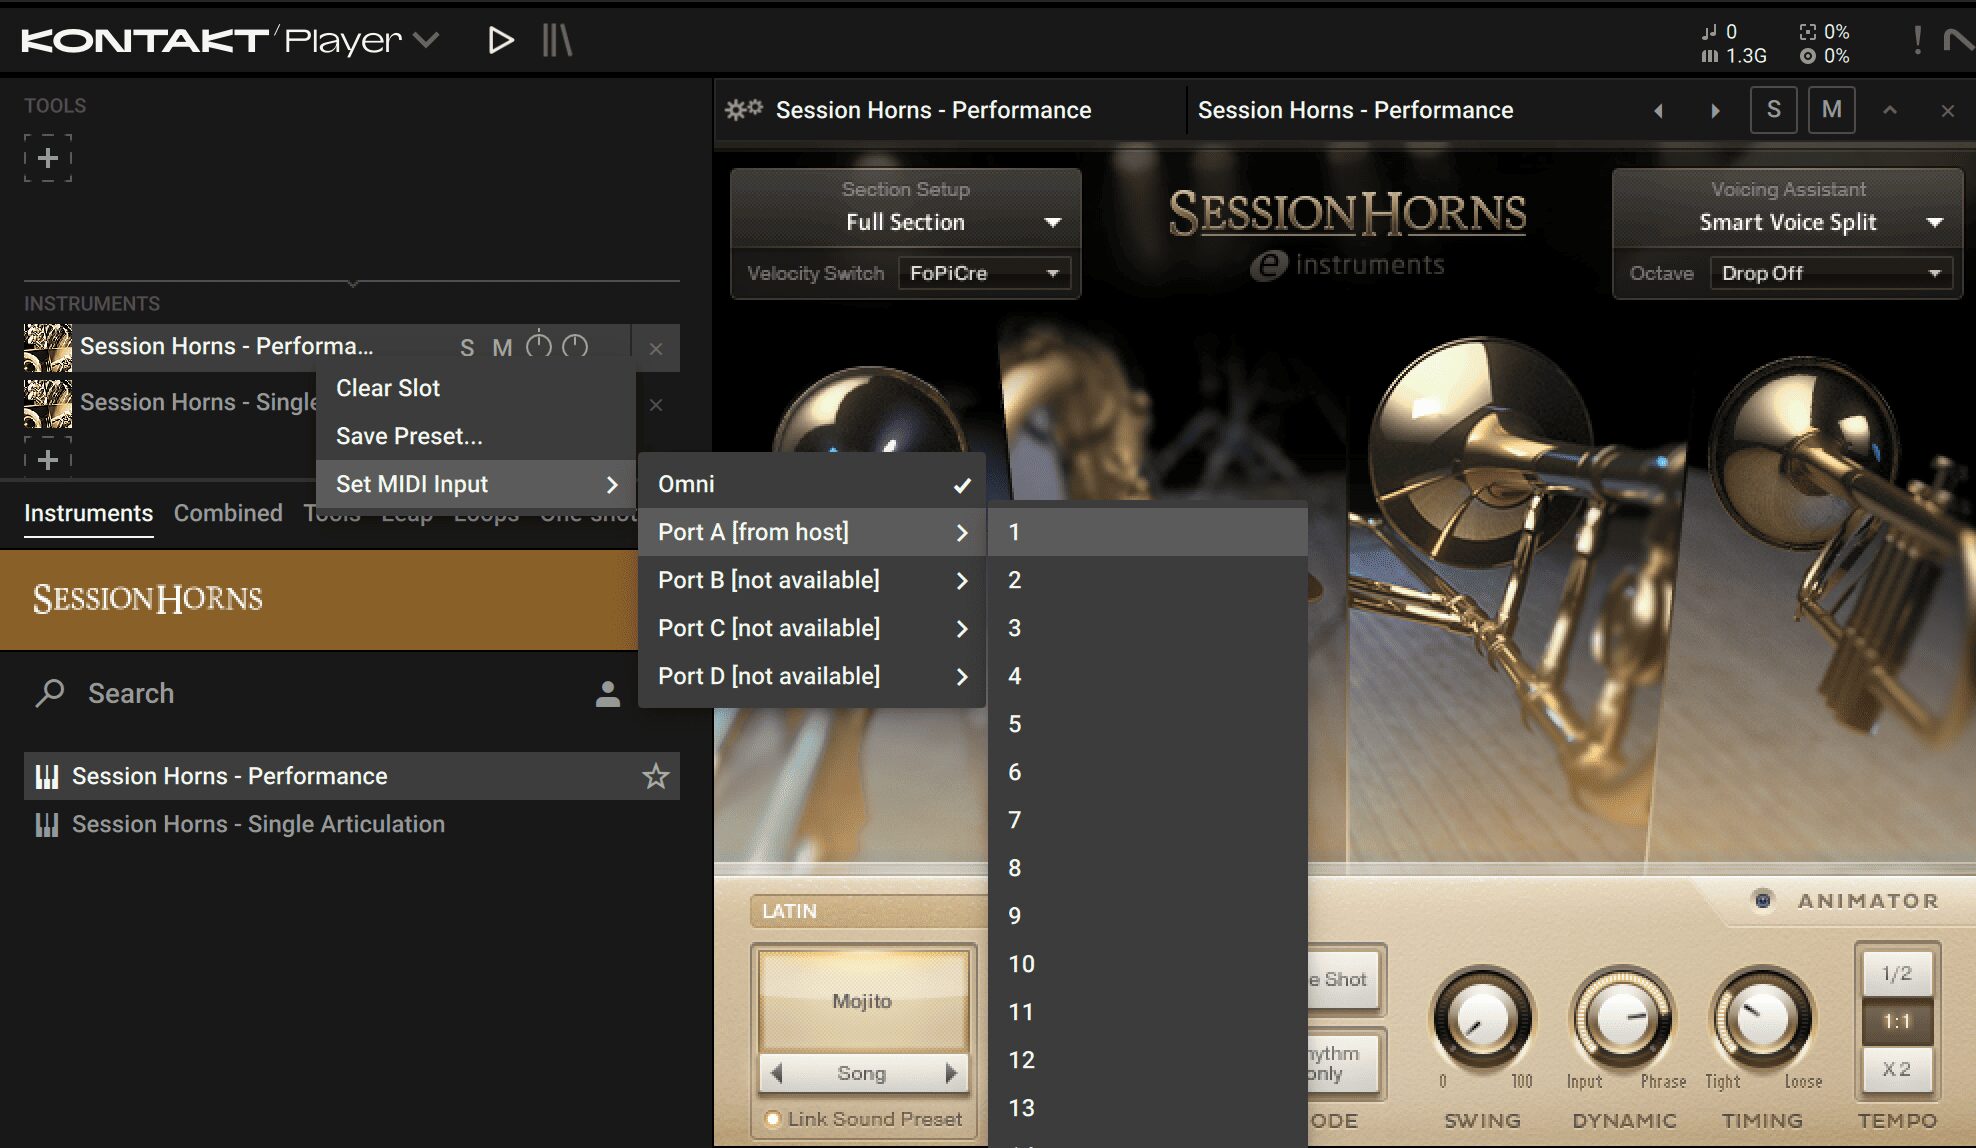Click the Session Horns library banner
1976x1148 pixels.
(319, 599)
